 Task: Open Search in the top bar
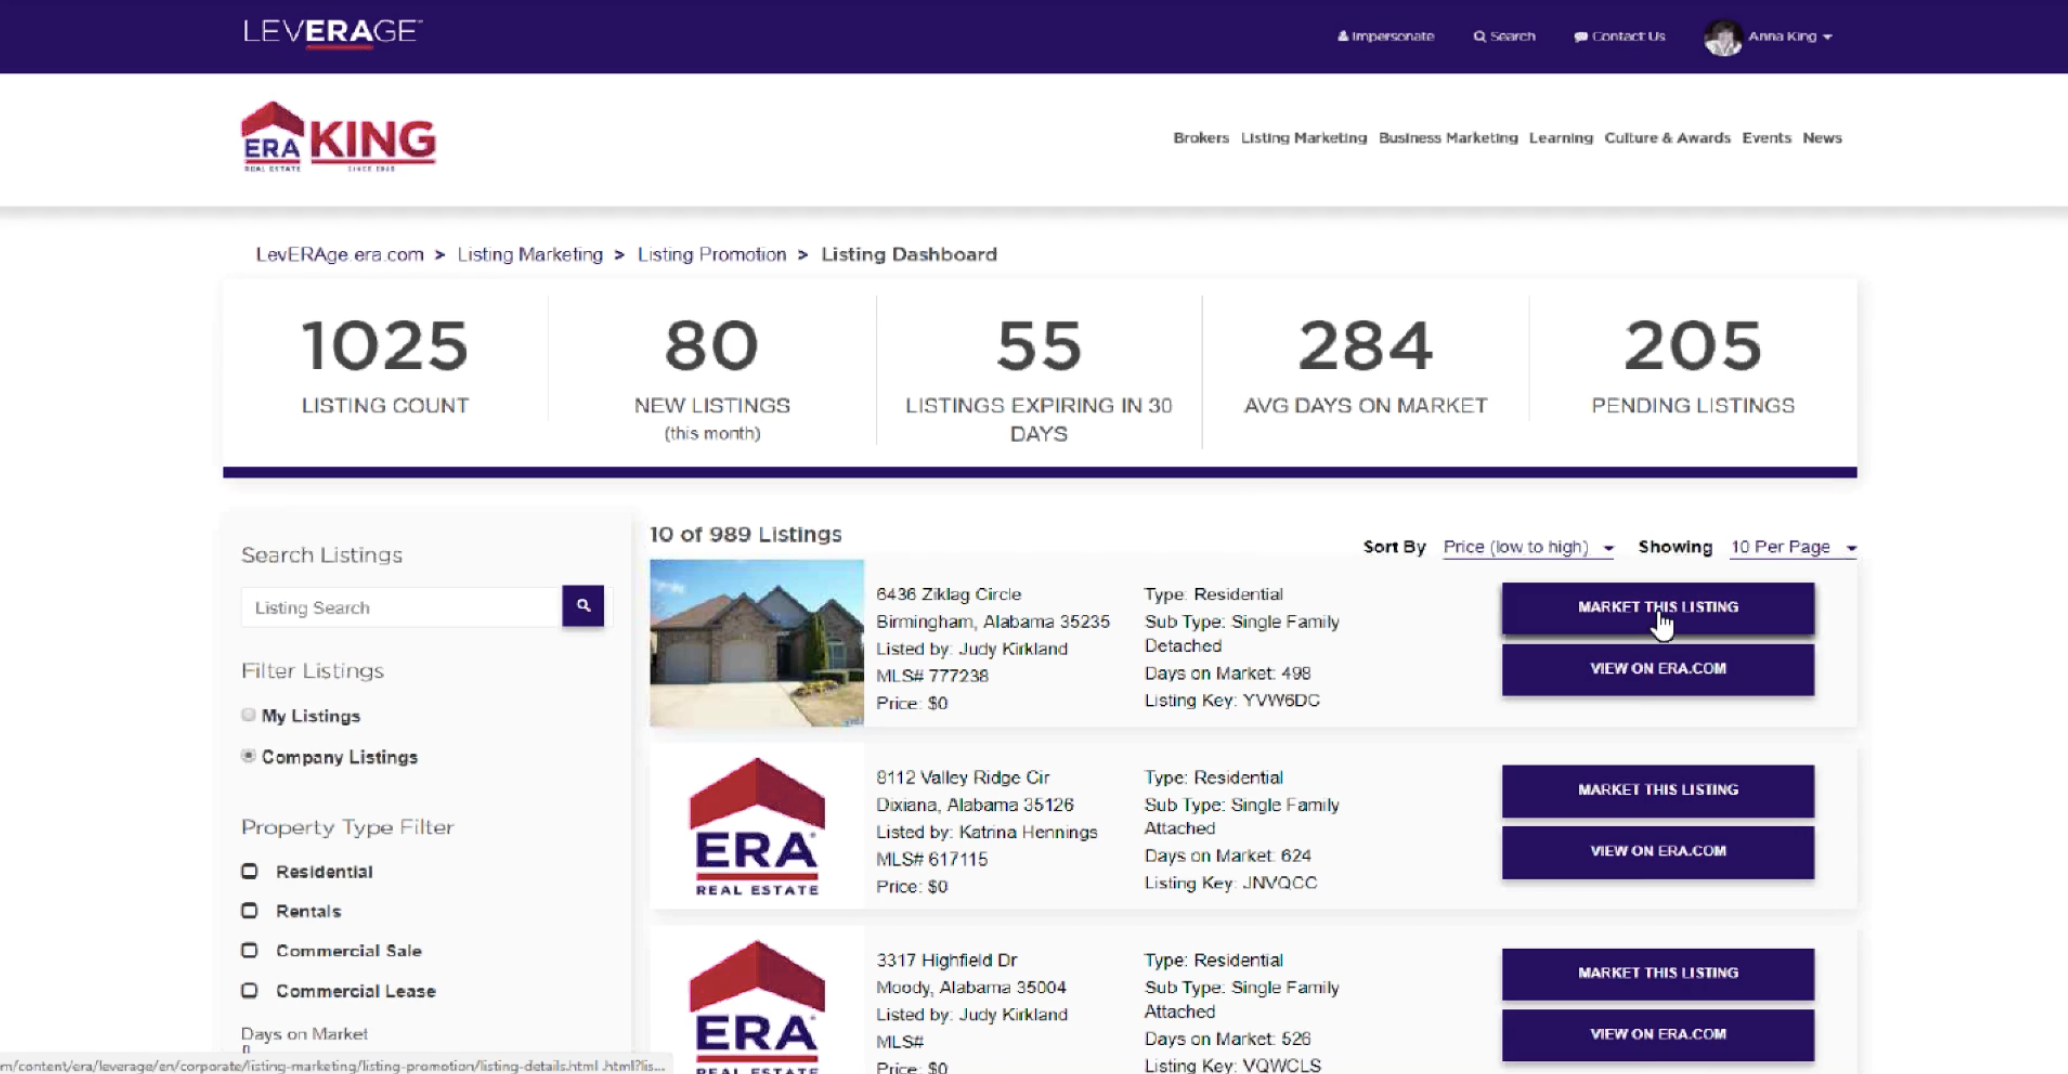(x=1504, y=37)
